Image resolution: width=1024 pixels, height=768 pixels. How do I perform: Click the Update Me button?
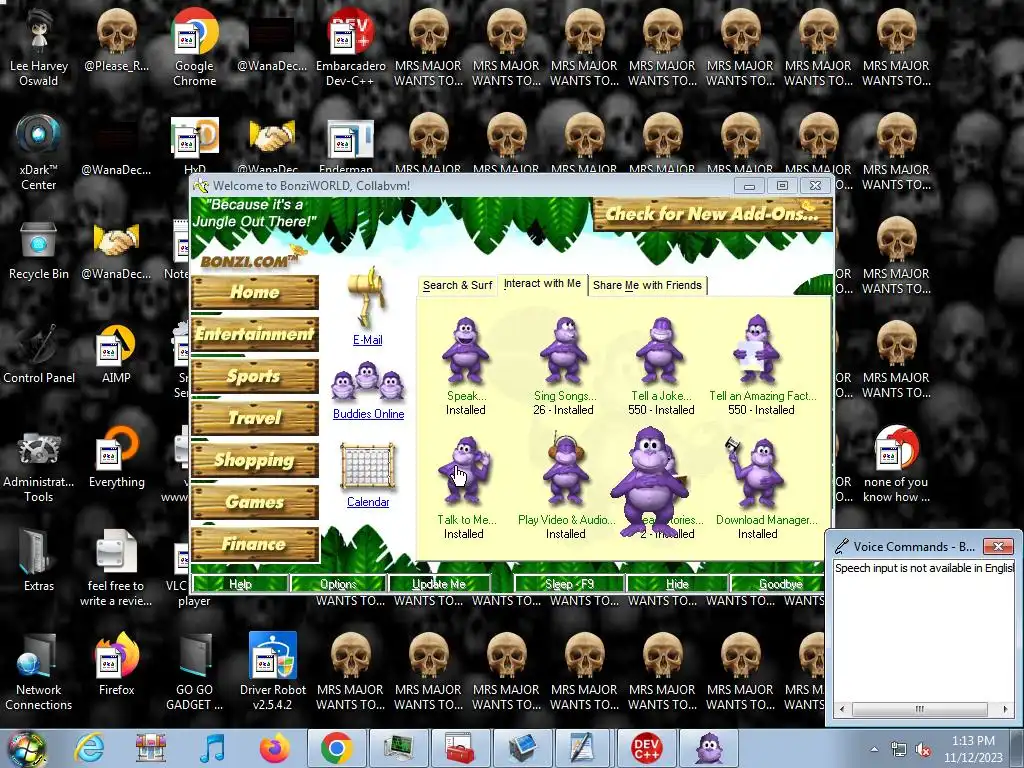(439, 584)
